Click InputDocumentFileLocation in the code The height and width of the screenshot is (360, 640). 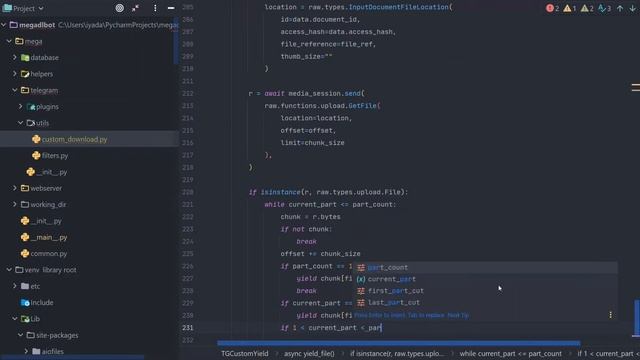pos(398,7)
